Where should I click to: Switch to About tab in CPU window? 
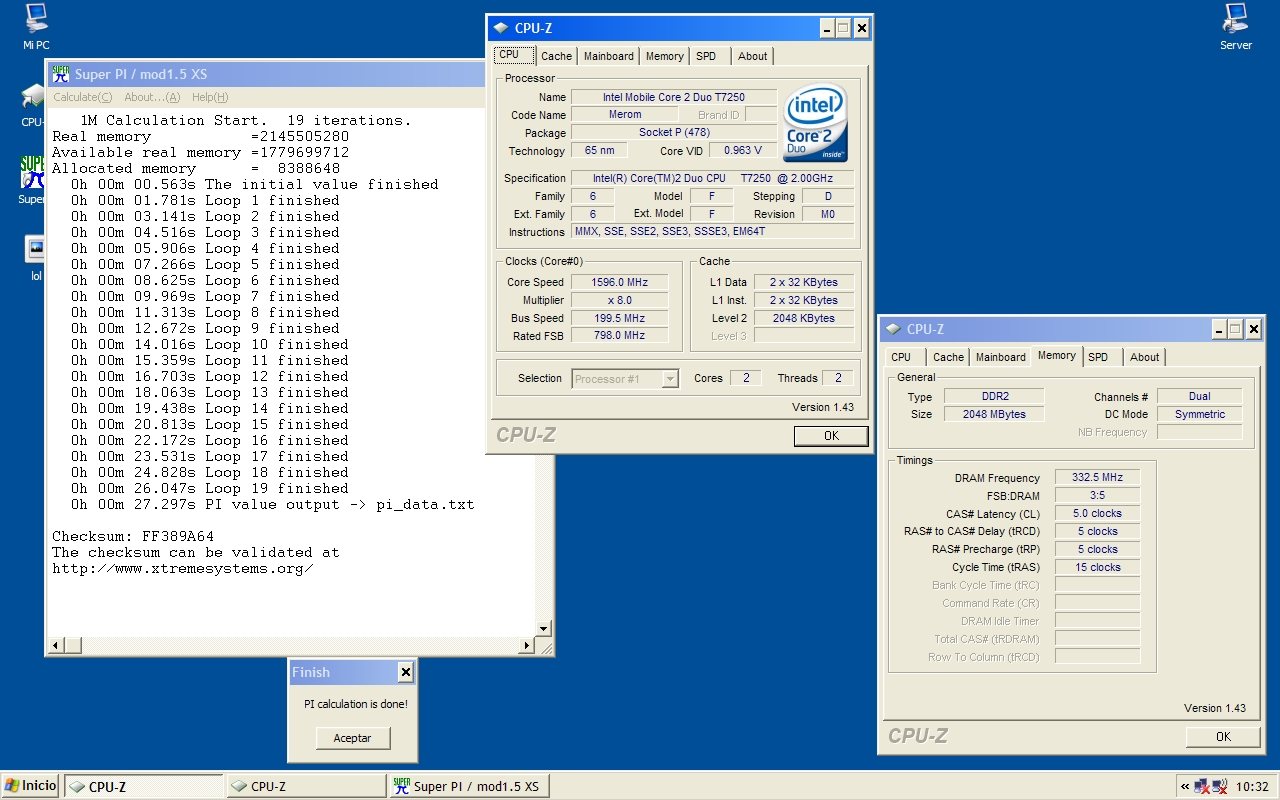click(753, 56)
